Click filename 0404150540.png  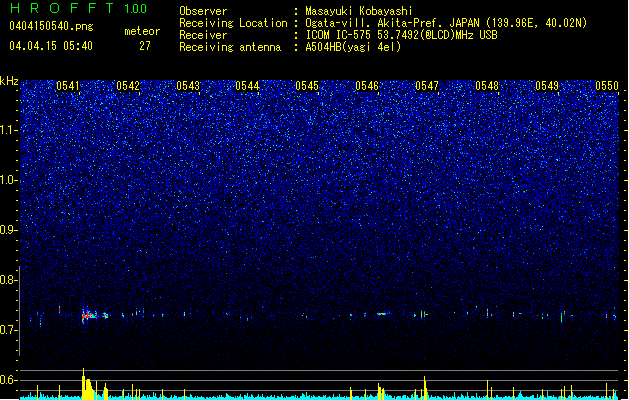coord(51,26)
